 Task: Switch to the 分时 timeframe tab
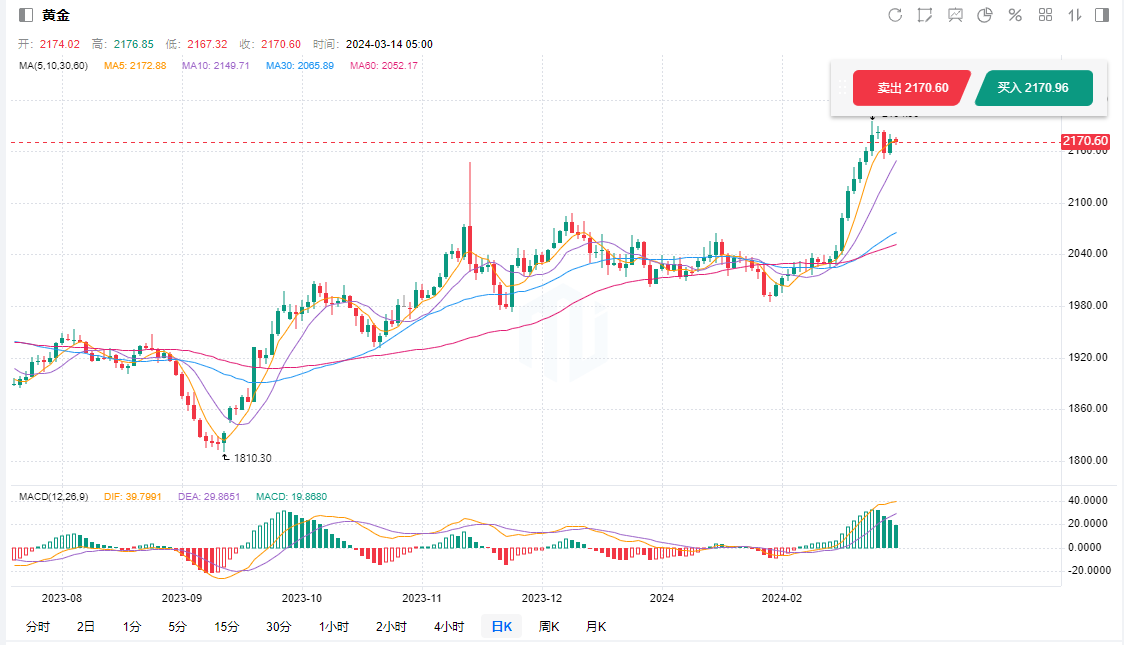[x=37, y=627]
